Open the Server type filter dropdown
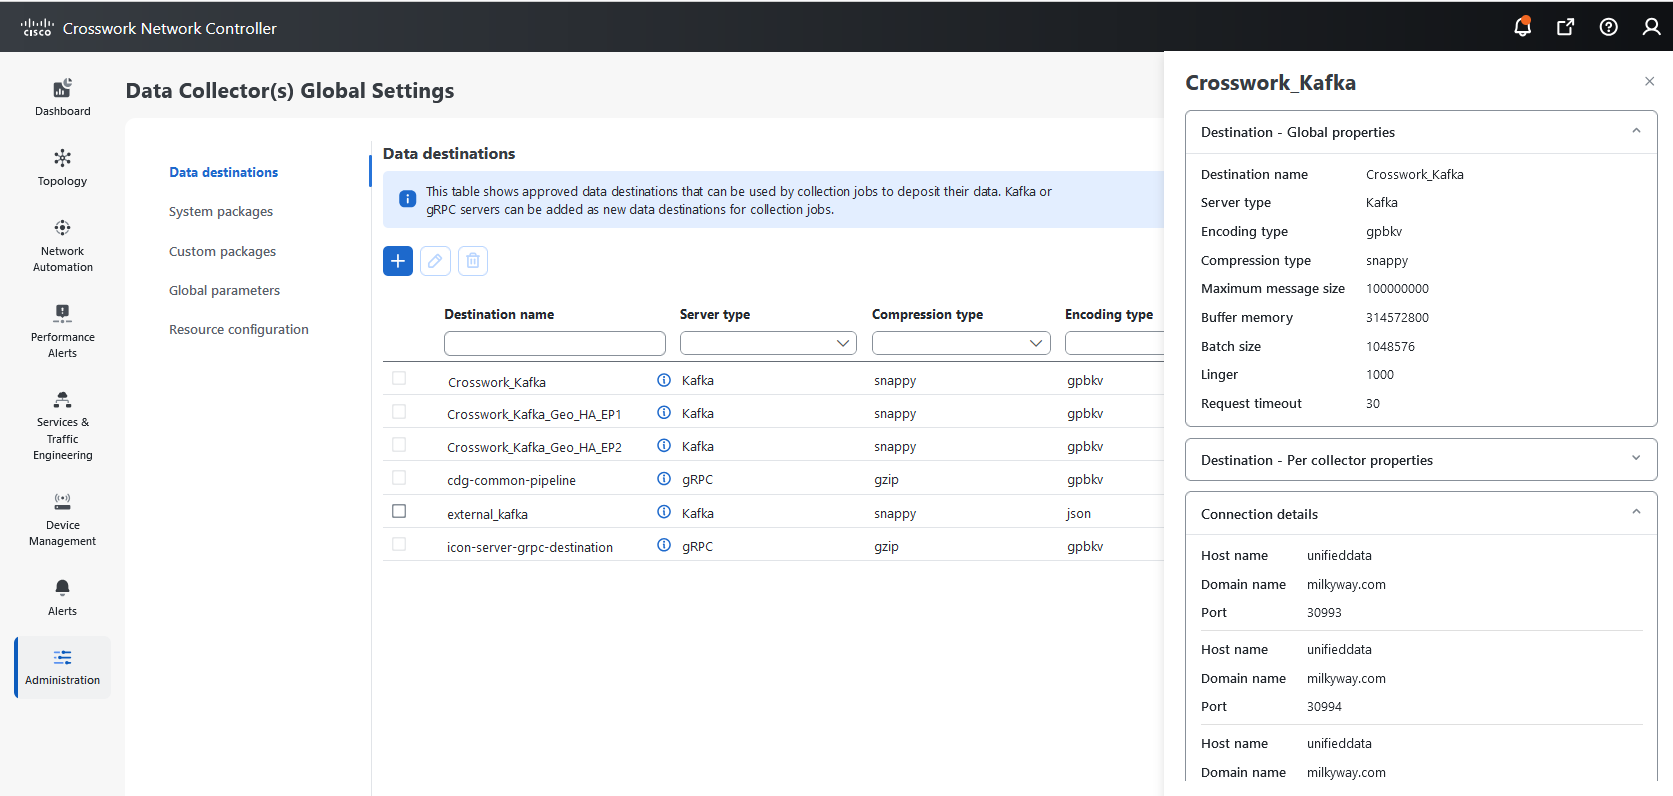 (x=768, y=343)
